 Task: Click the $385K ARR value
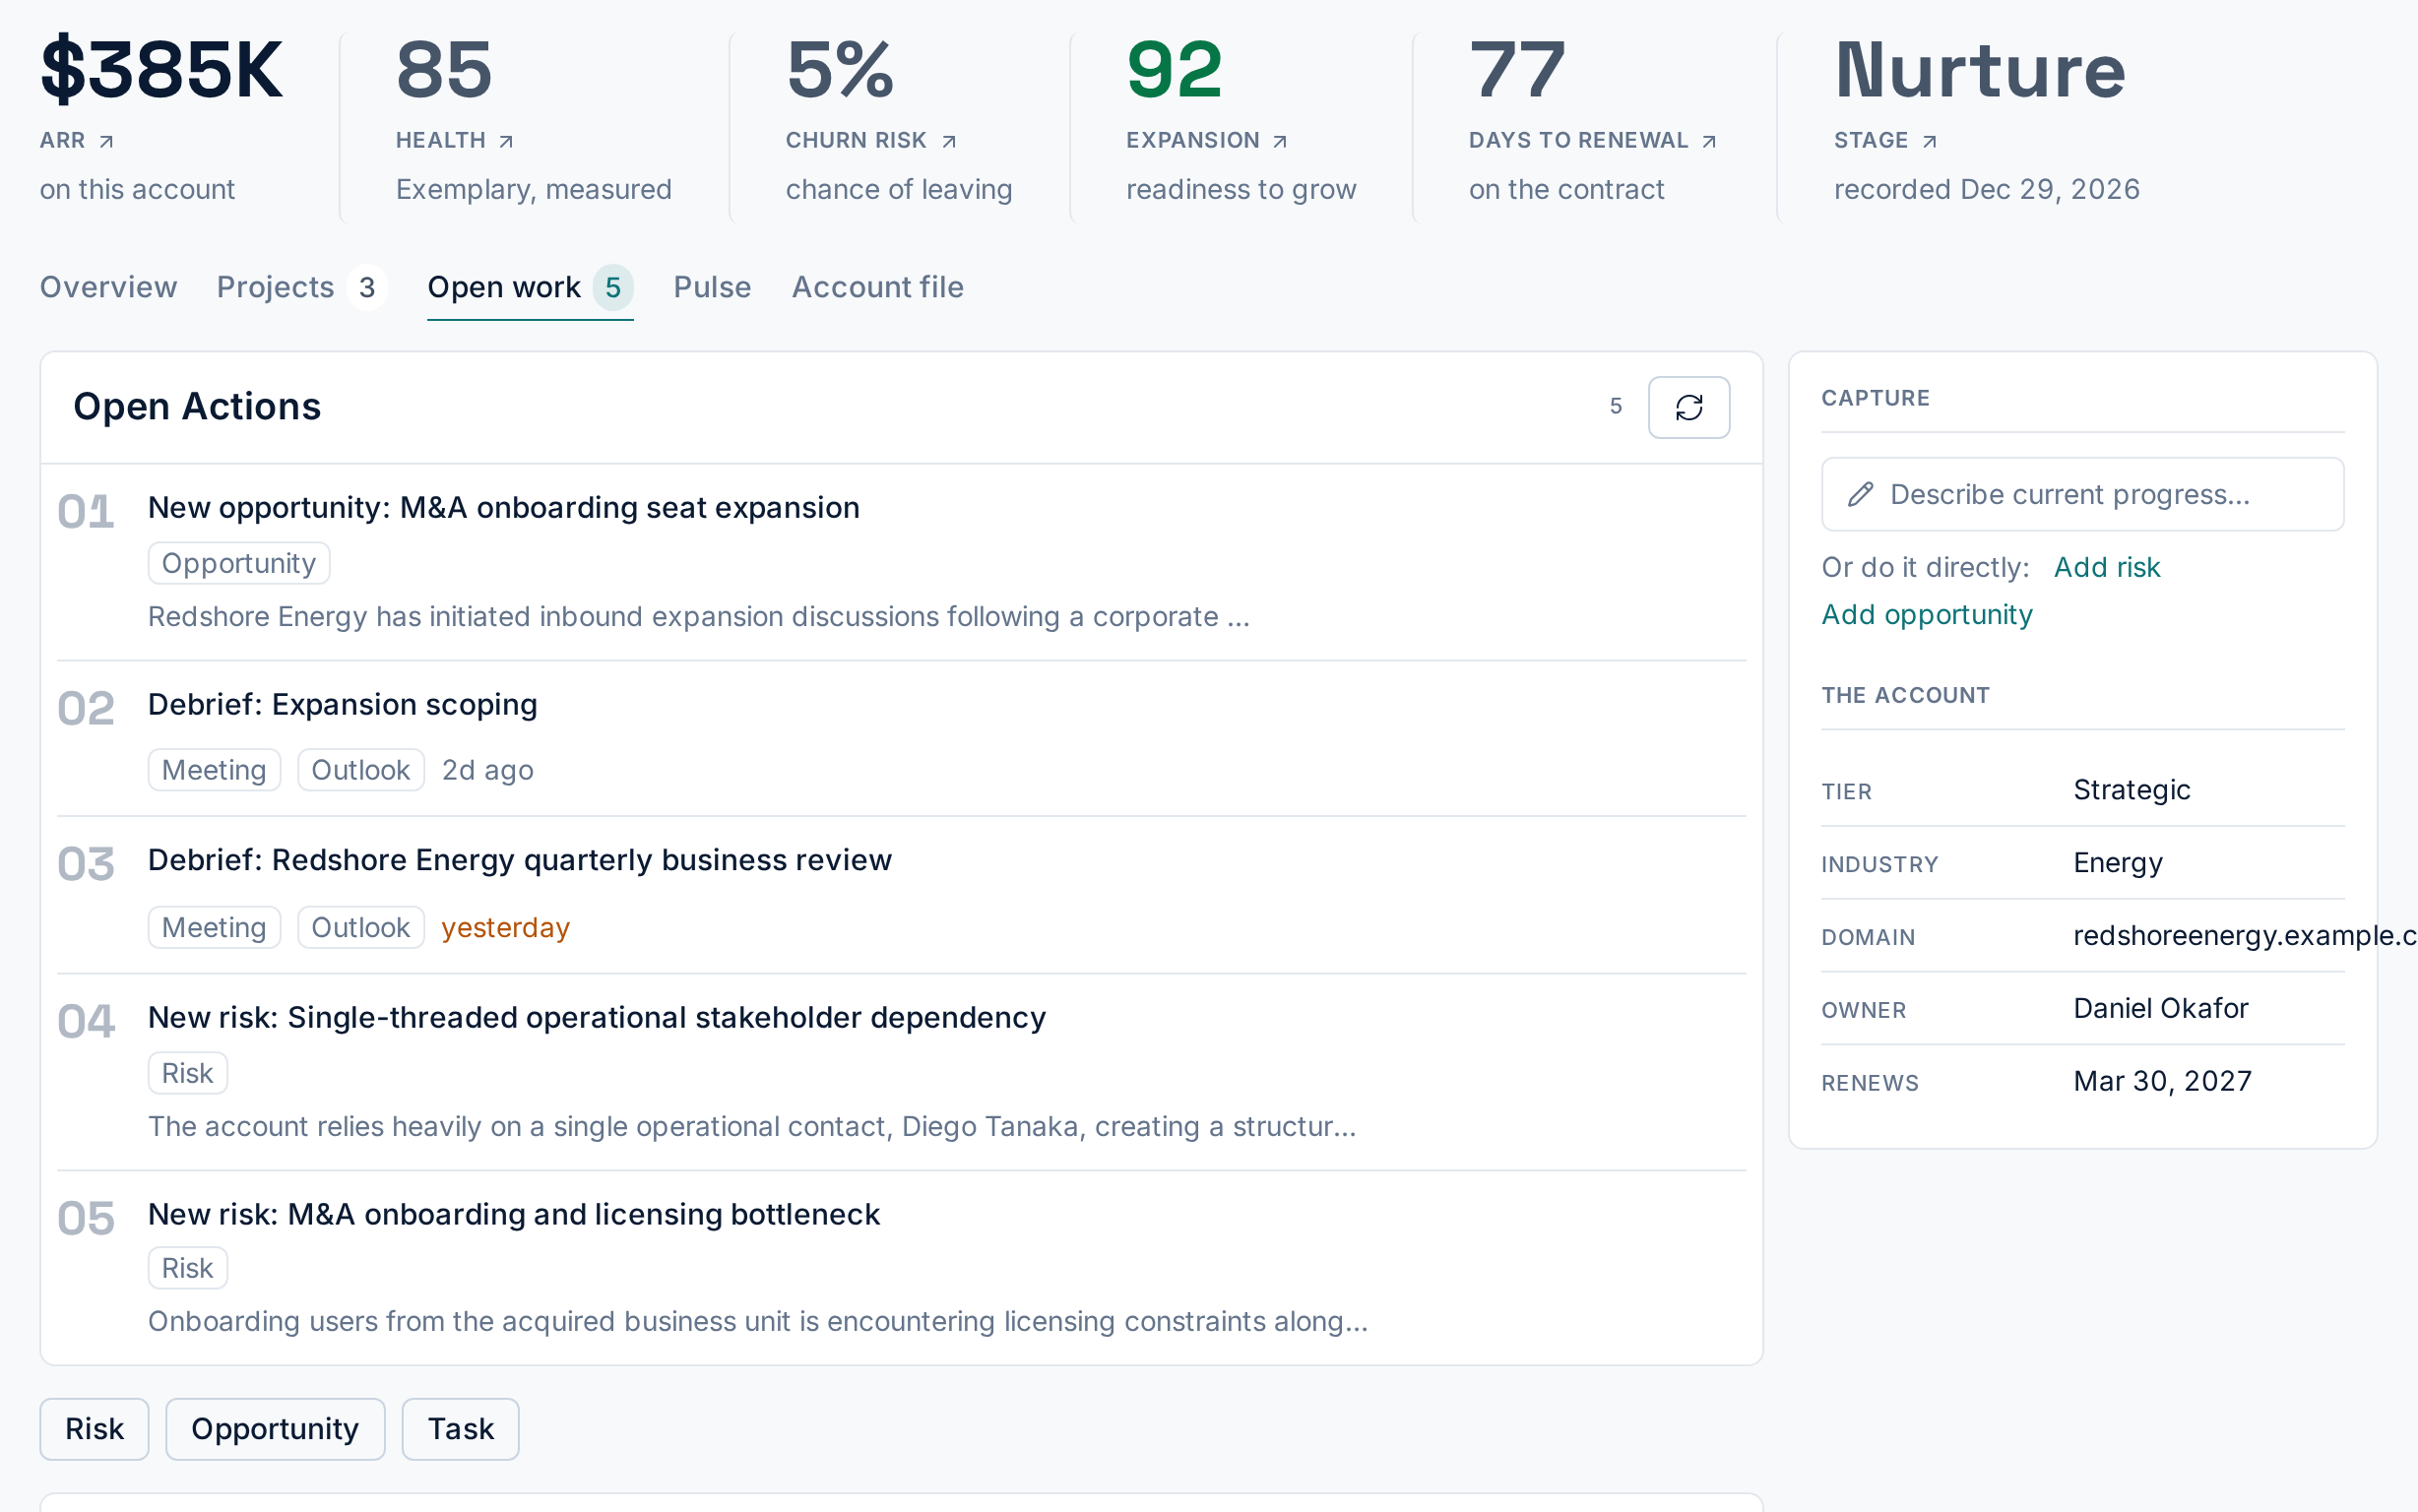[161, 70]
